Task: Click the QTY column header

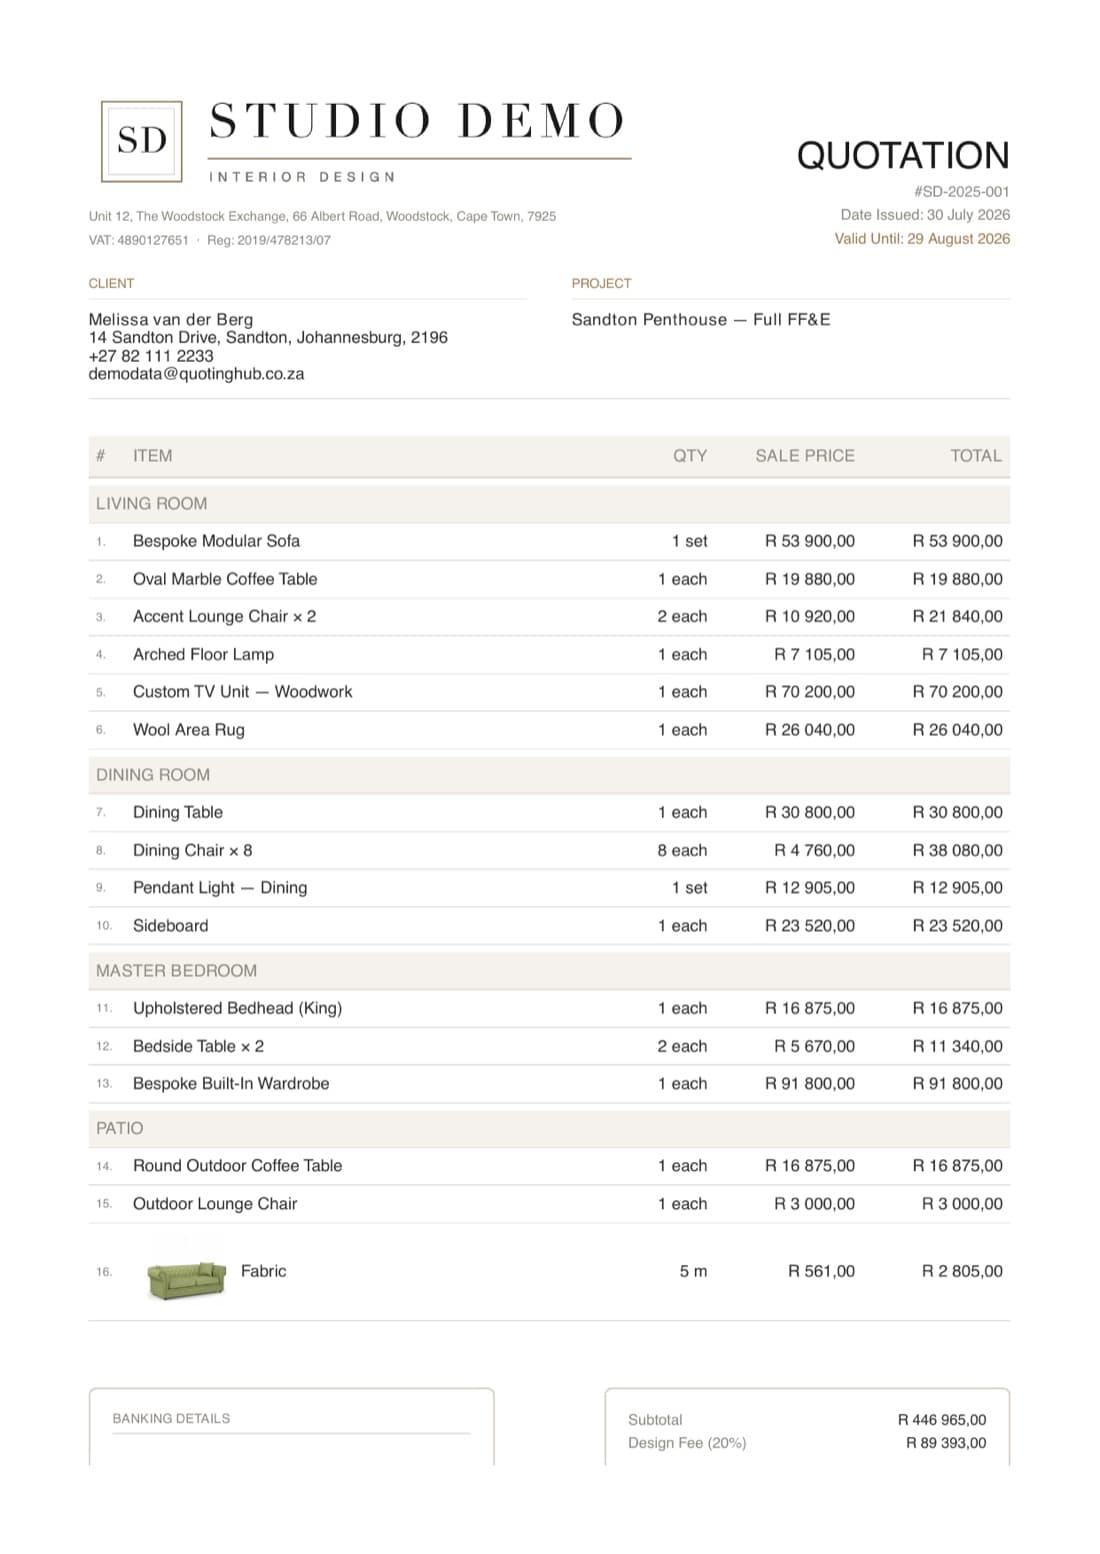Action: point(690,456)
